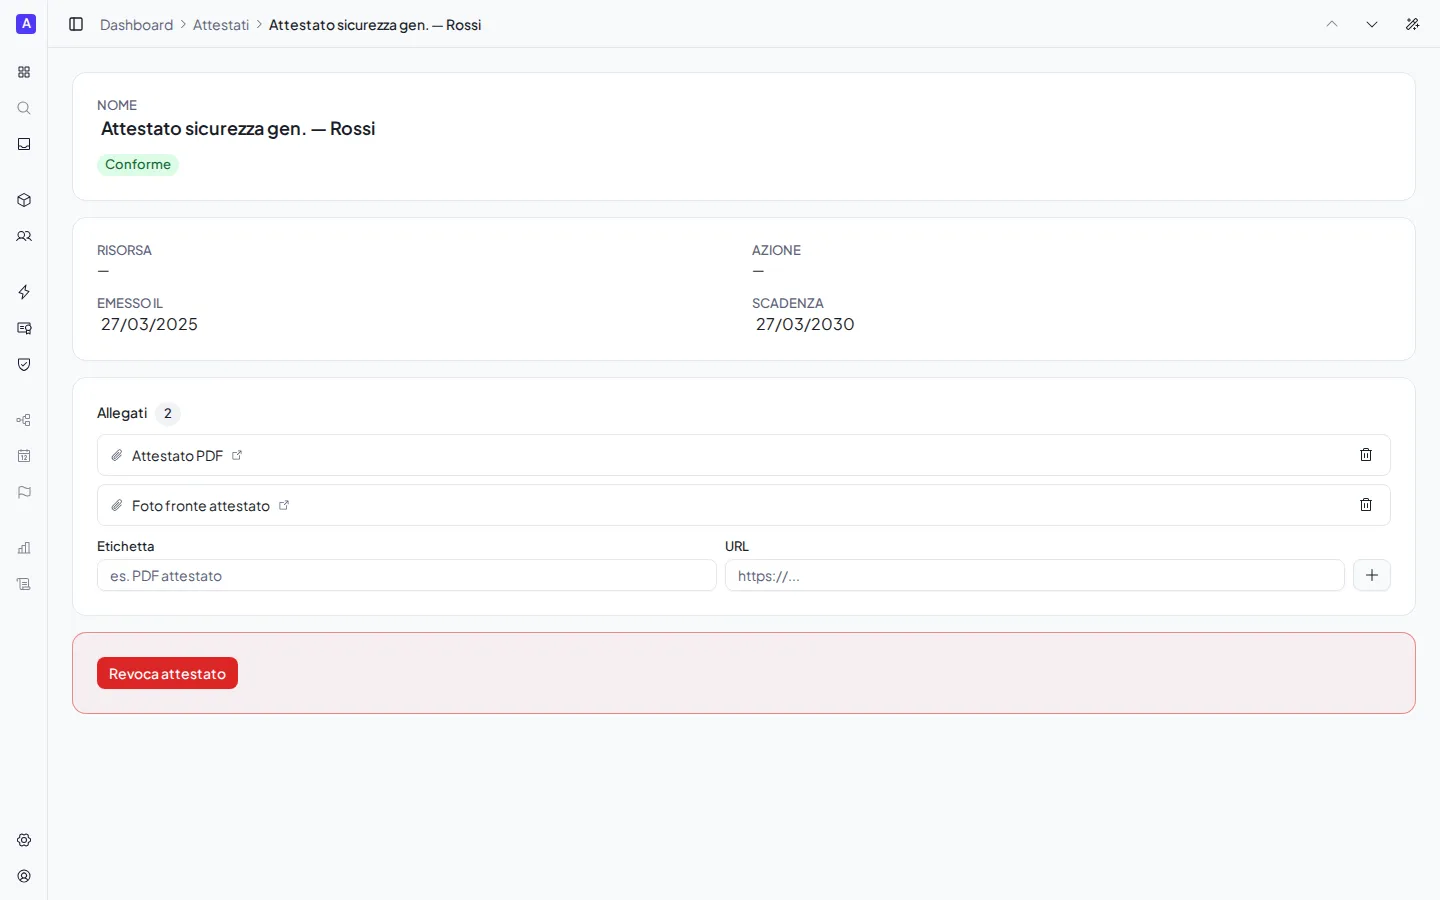Delete the Foto fronte attestato attachment
The width and height of the screenshot is (1440, 900).
pos(1366,505)
